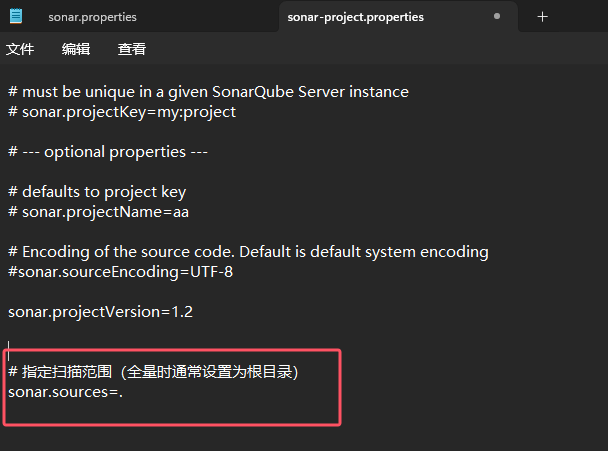Place cursor in sonar.sources=. line
608x451 pixels.
(x=66, y=392)
